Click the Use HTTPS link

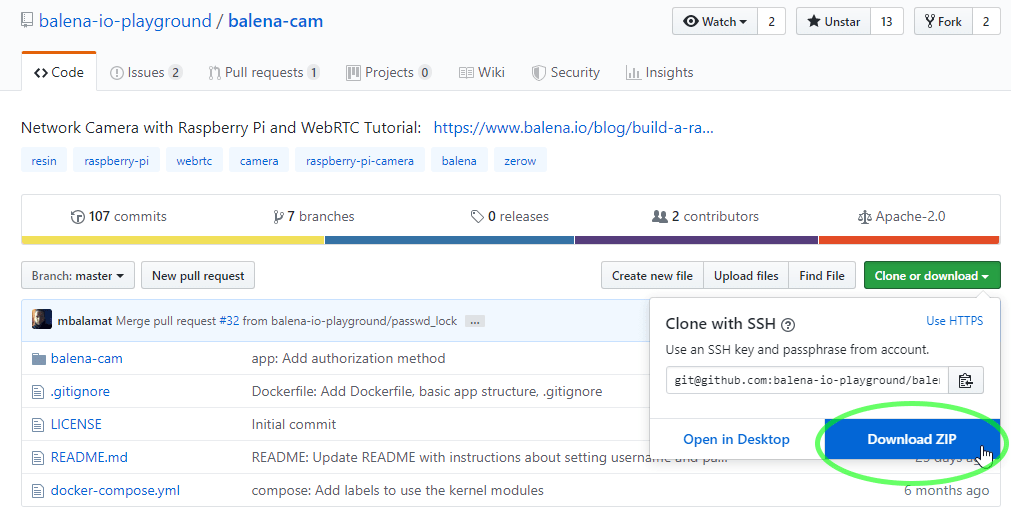tap(954, 321)
